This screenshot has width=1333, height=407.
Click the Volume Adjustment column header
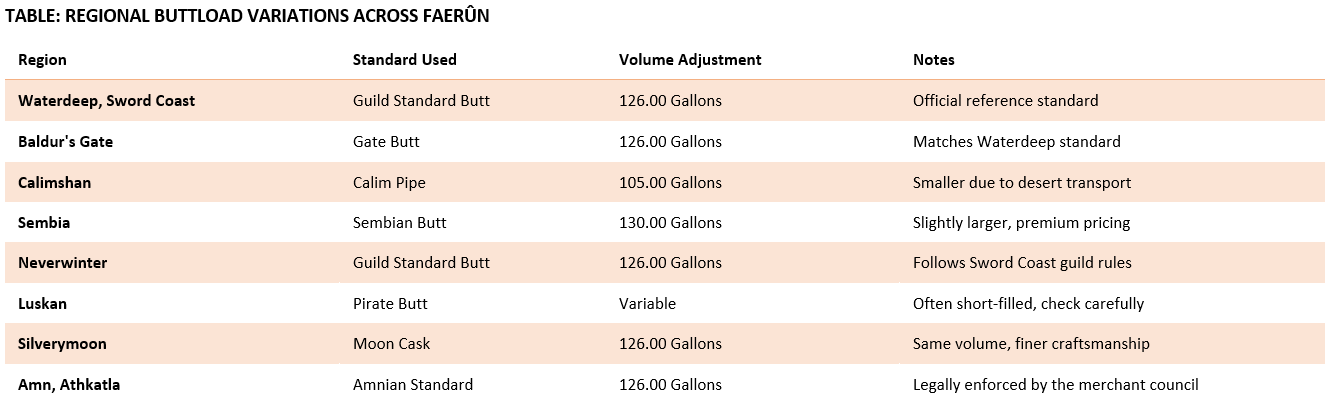click(690, 60)
